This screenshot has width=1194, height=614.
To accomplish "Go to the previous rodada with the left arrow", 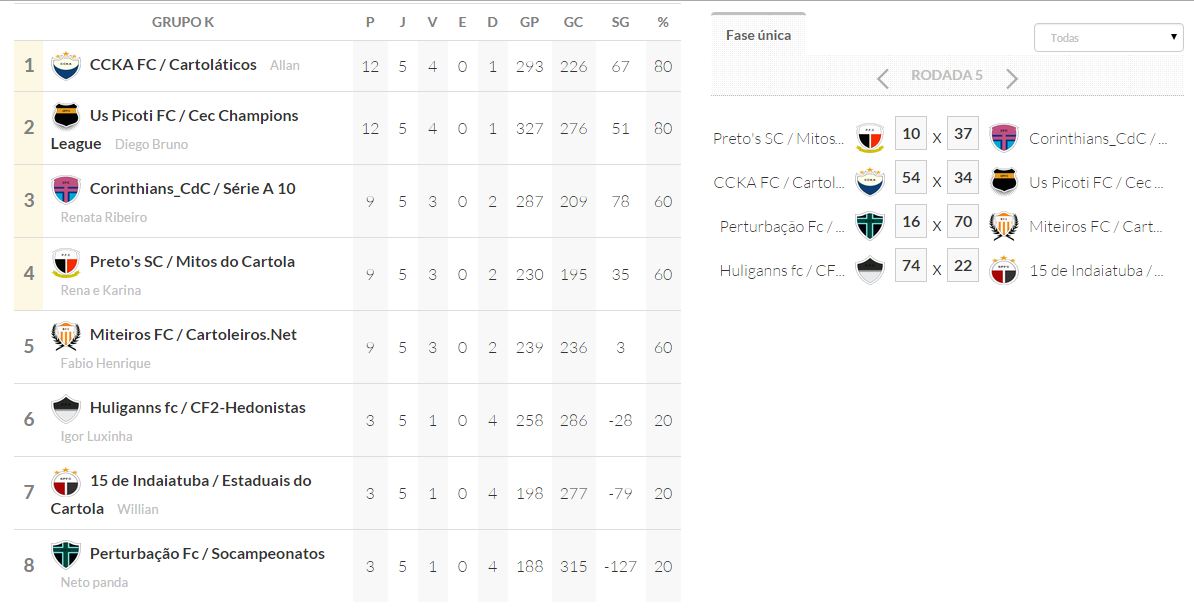I will [x=883, y=78].
